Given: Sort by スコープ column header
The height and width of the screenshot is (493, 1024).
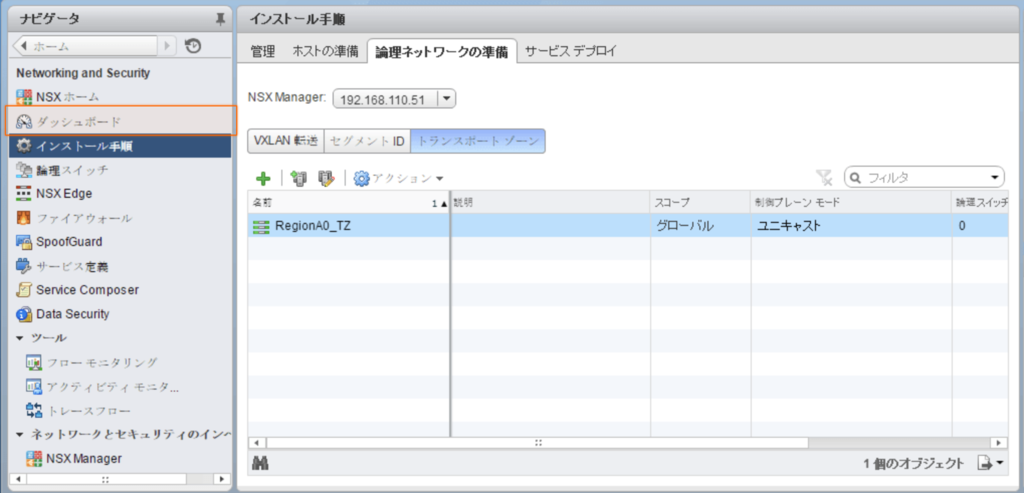Looking at the screenshot, I should (x=699, y=202).
